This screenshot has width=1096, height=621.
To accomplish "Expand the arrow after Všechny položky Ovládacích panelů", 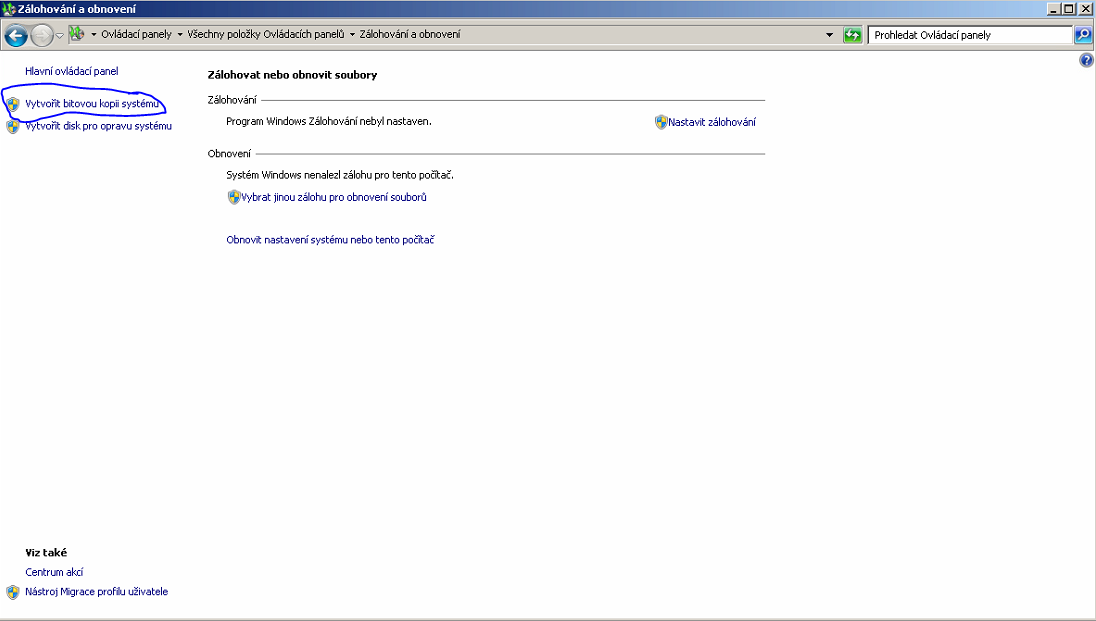I will click(352, 34).
